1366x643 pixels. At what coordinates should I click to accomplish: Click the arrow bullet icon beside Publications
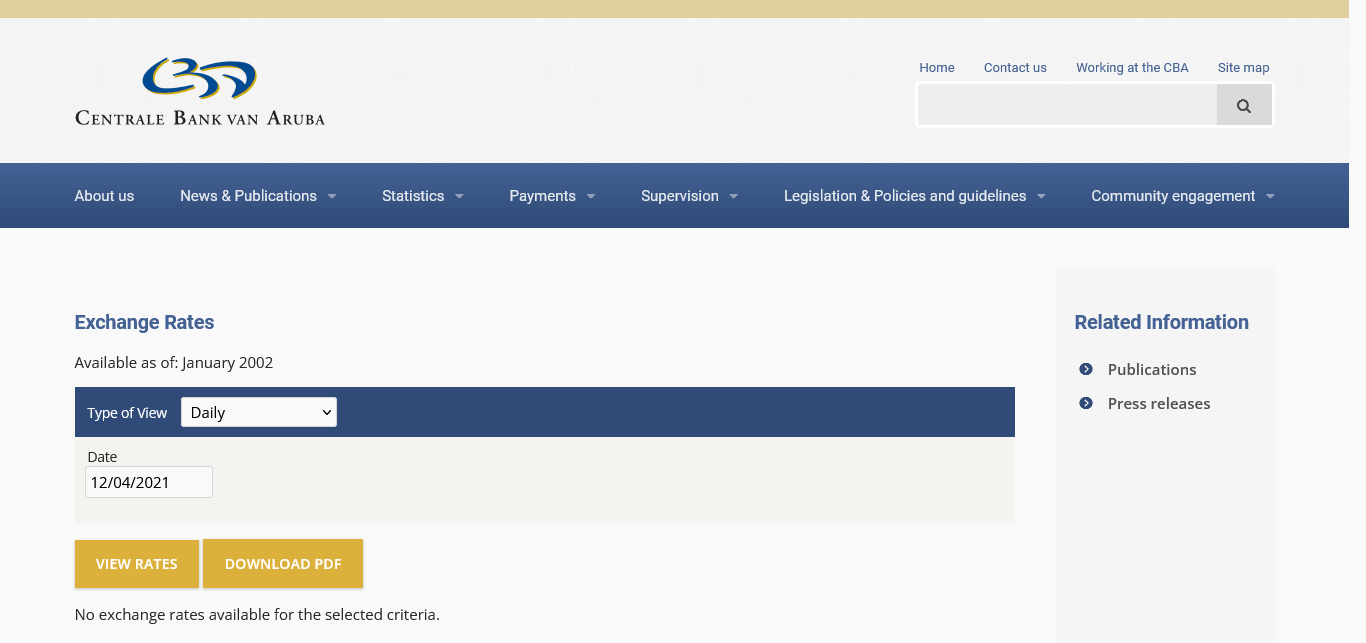coord(1086,369)
